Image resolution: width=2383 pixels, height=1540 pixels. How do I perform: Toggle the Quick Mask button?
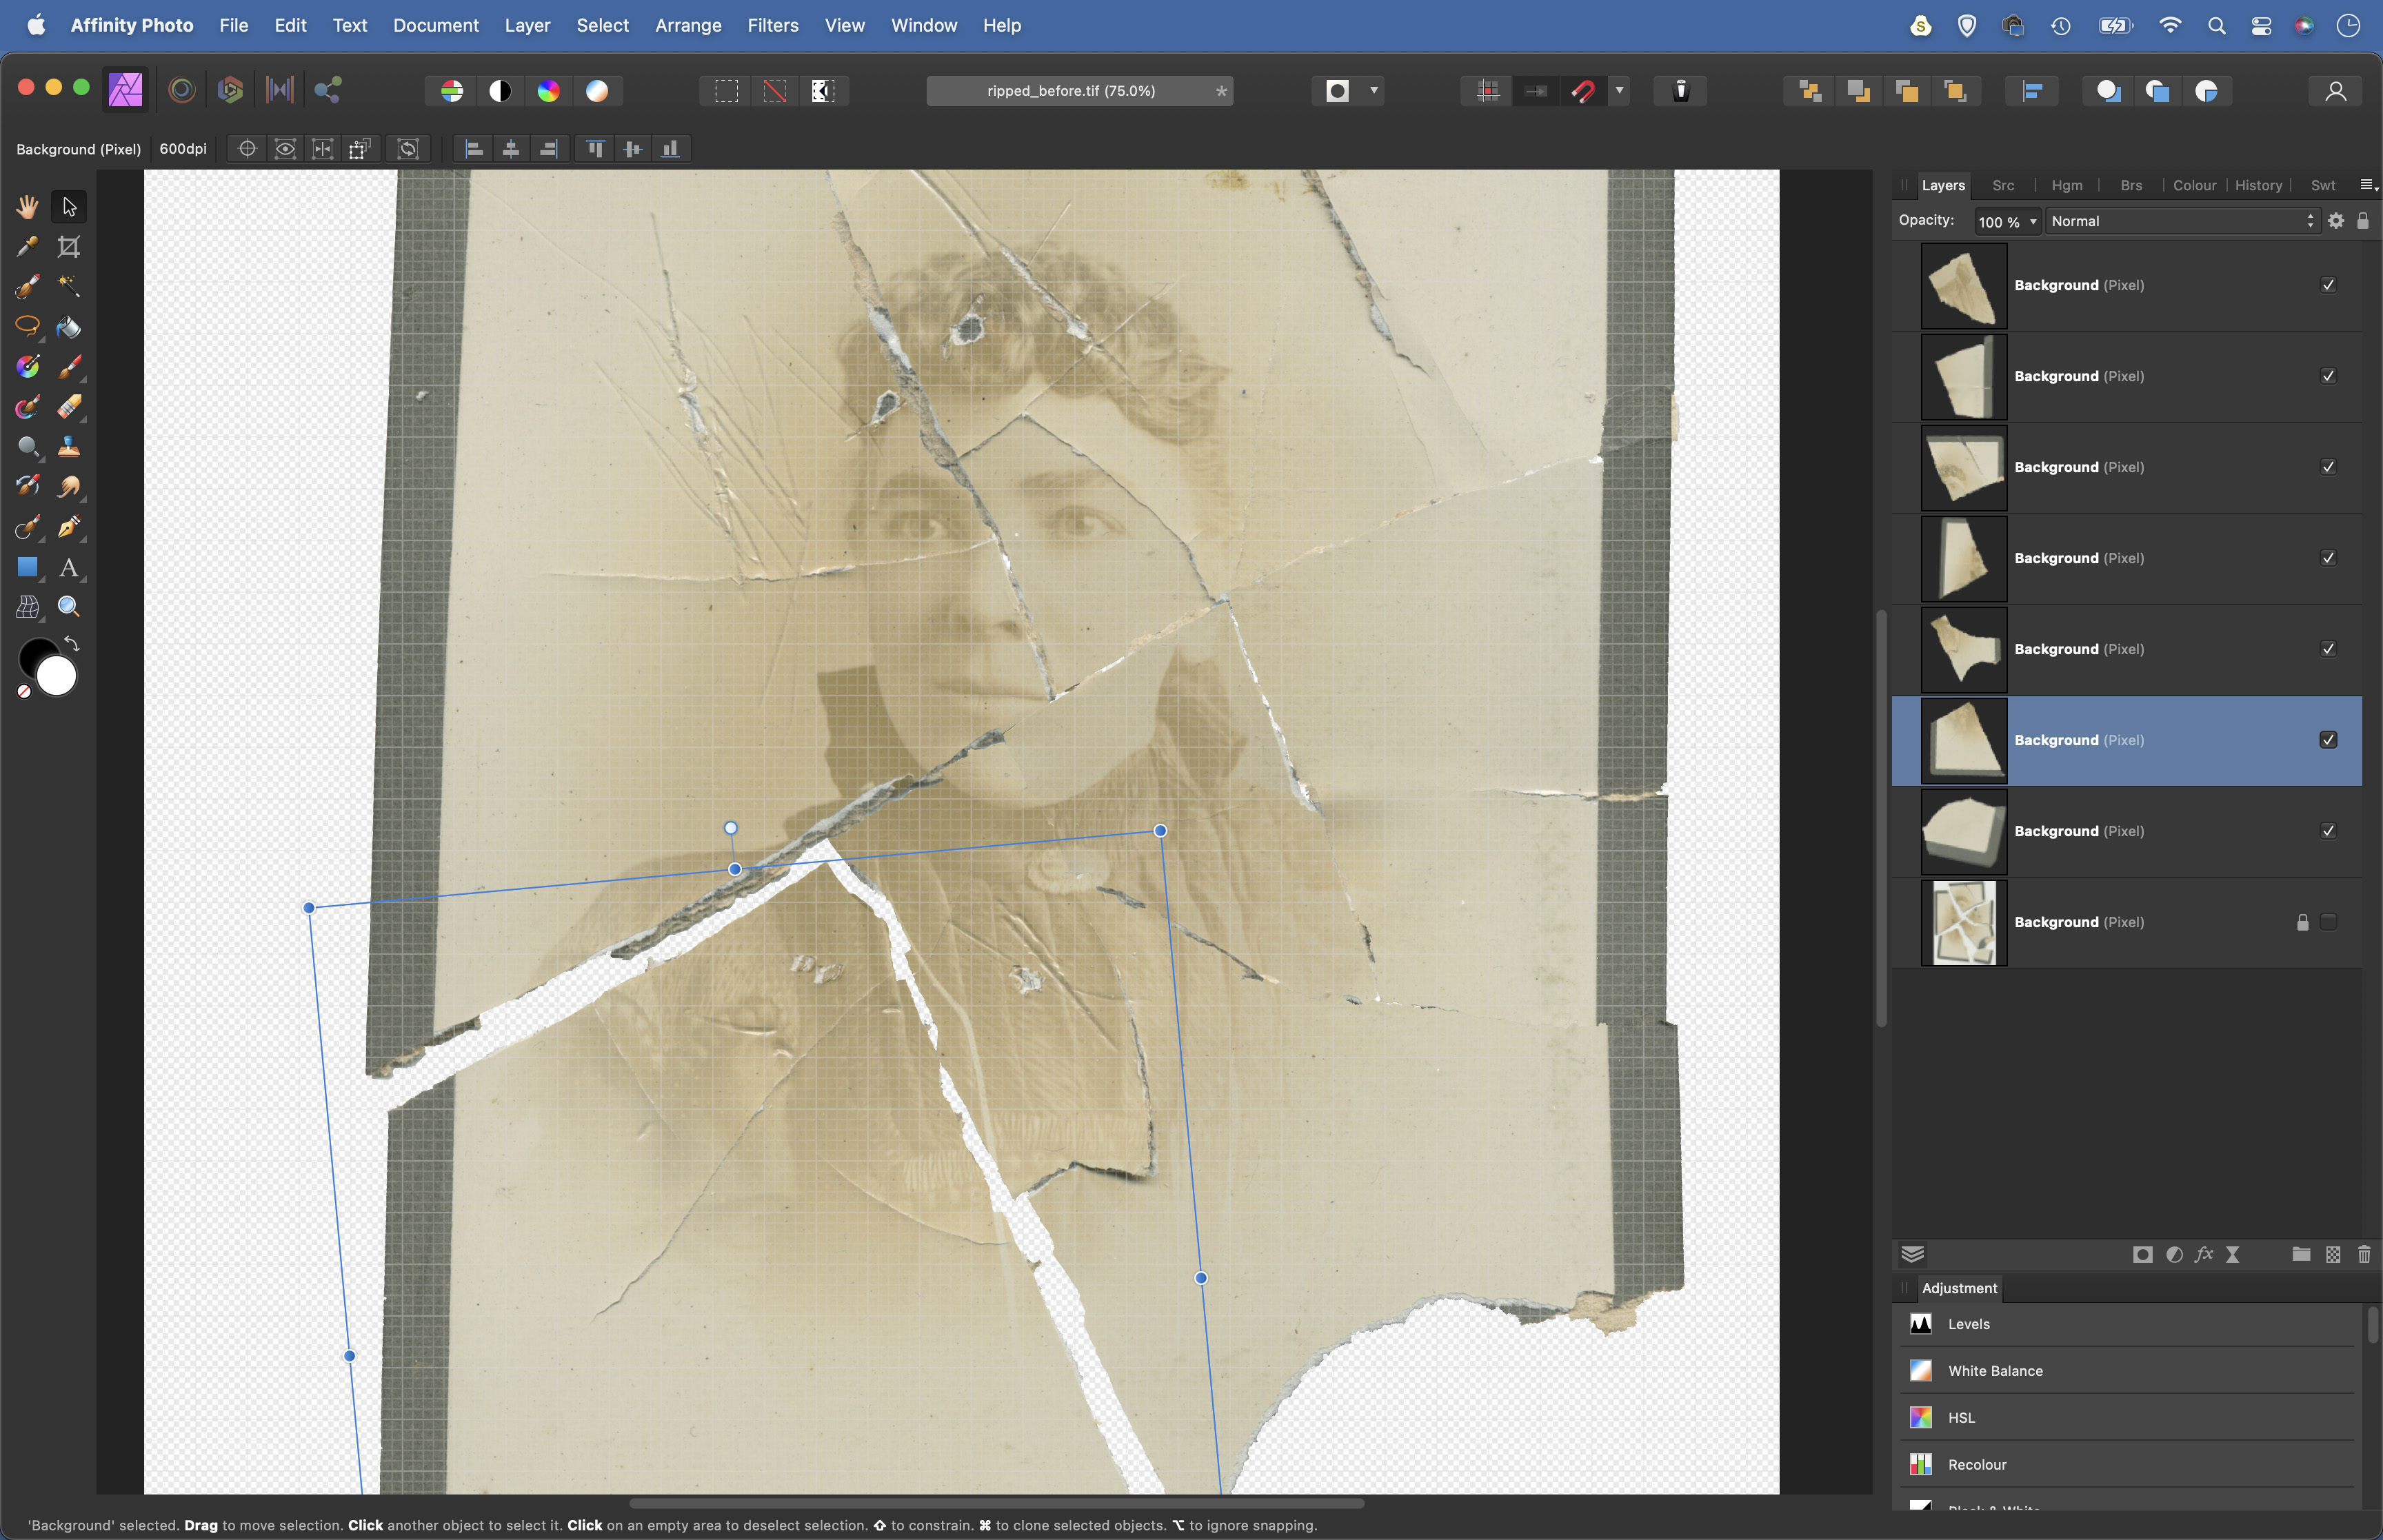[1337, 91]
